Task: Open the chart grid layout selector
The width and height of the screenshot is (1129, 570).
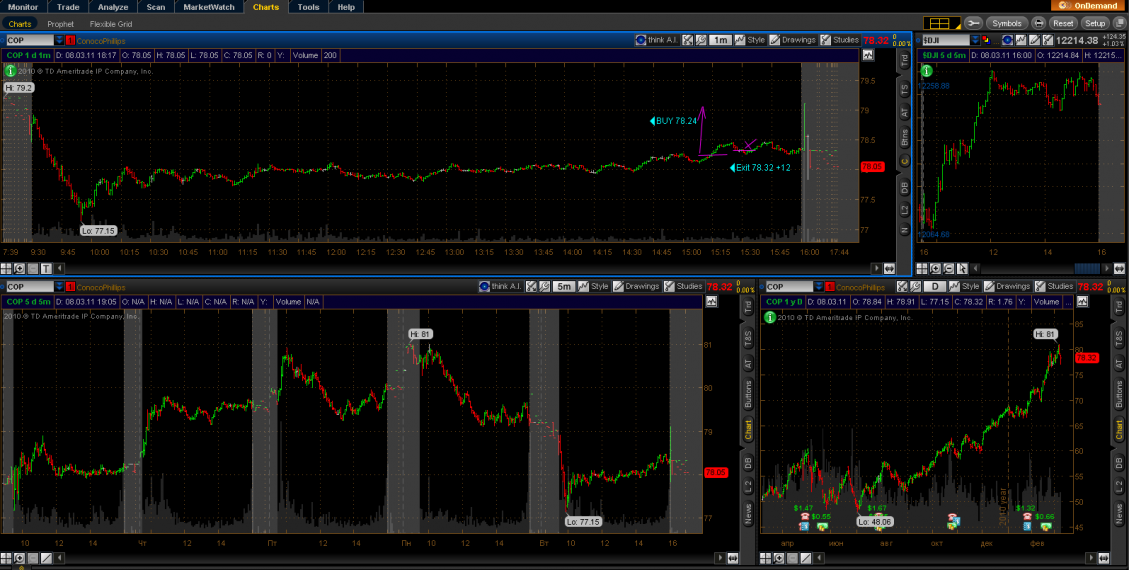Action: pyautogui.click(x=942, y=23)
